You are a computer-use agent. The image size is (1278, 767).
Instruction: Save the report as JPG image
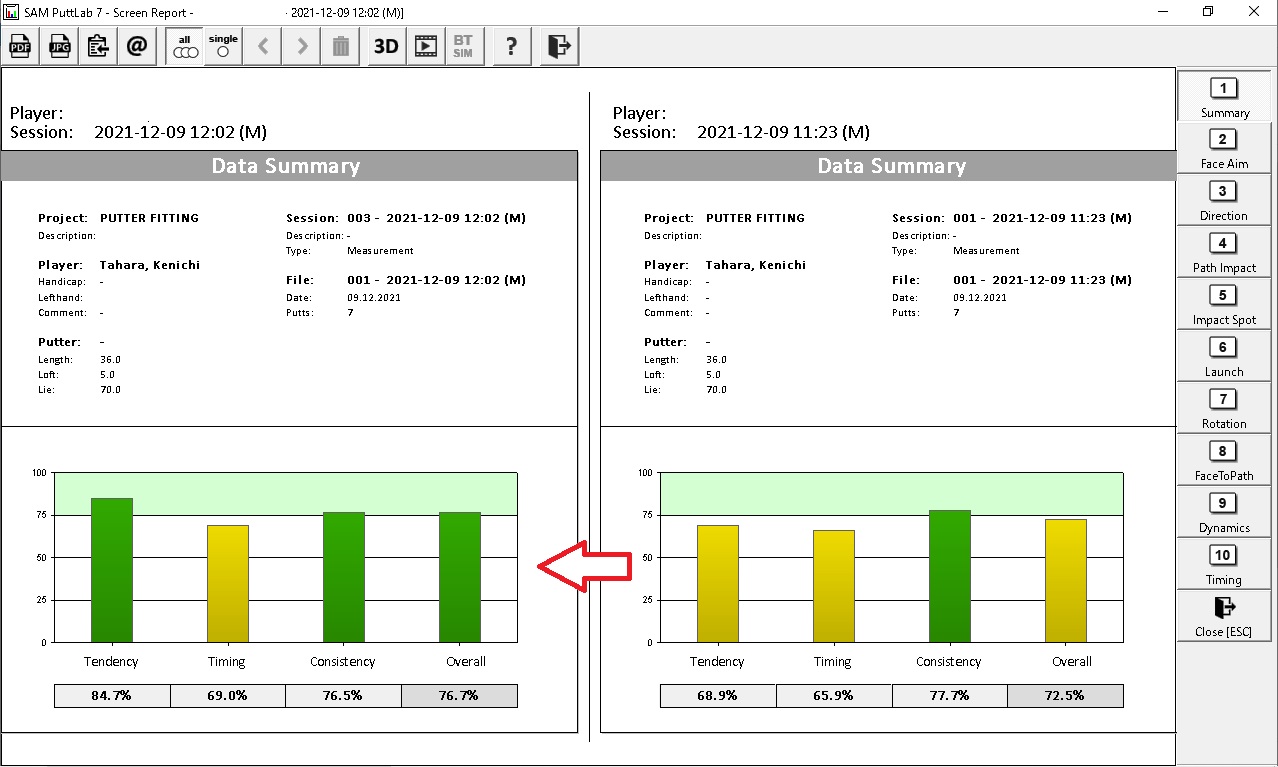59,46
